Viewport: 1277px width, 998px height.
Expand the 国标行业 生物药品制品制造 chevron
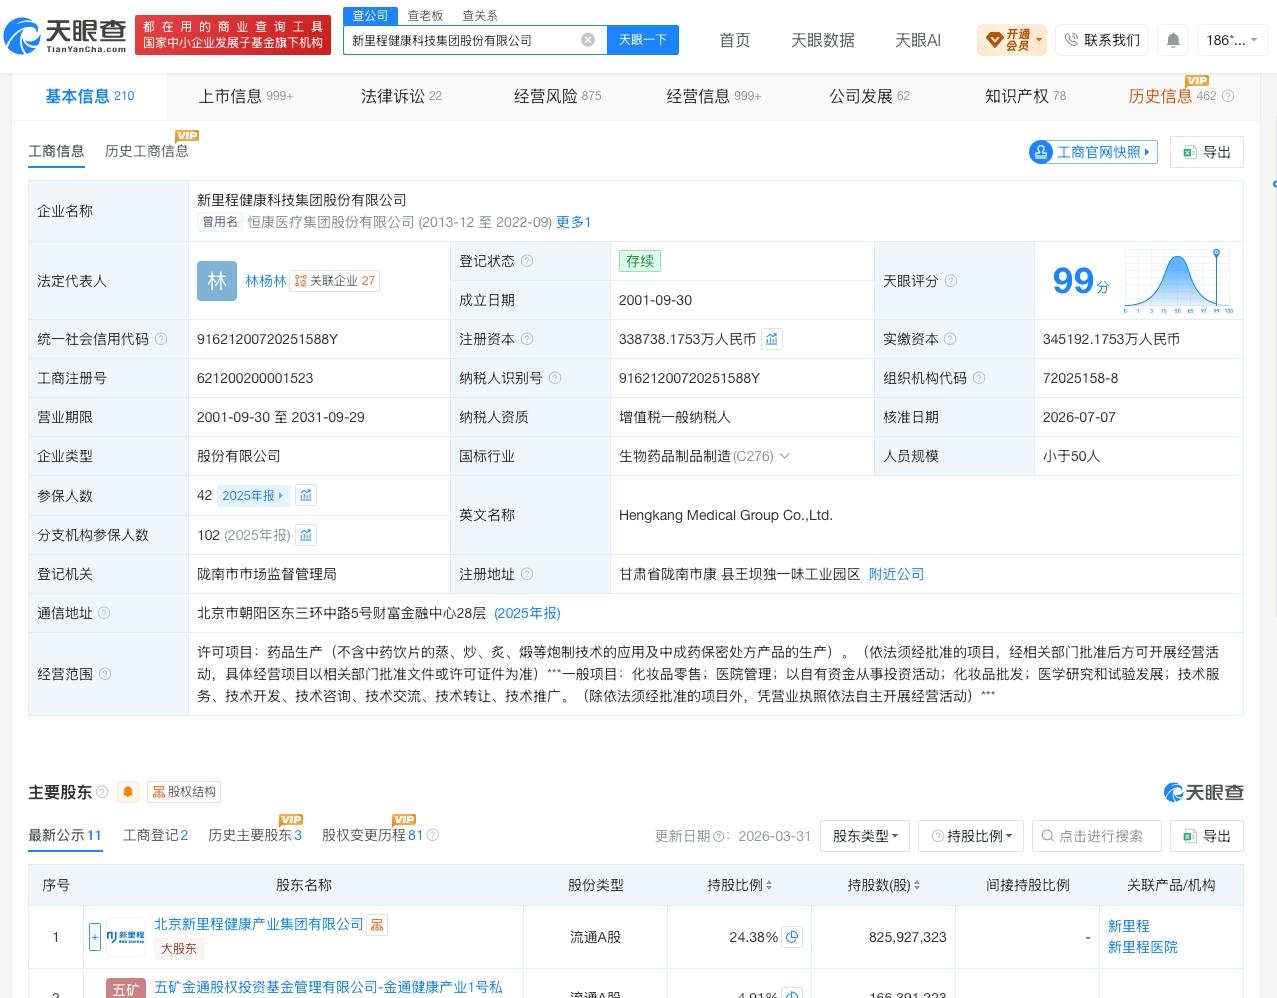784,456
